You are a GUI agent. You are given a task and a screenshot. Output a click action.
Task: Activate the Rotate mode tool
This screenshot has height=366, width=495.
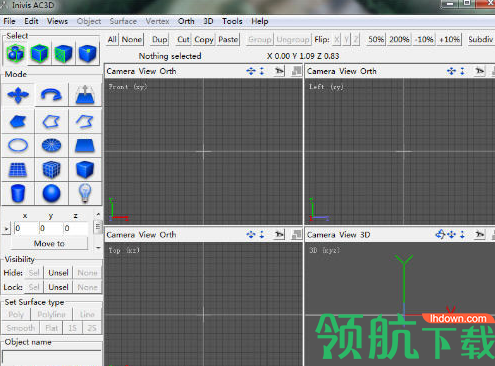point(51,95)
